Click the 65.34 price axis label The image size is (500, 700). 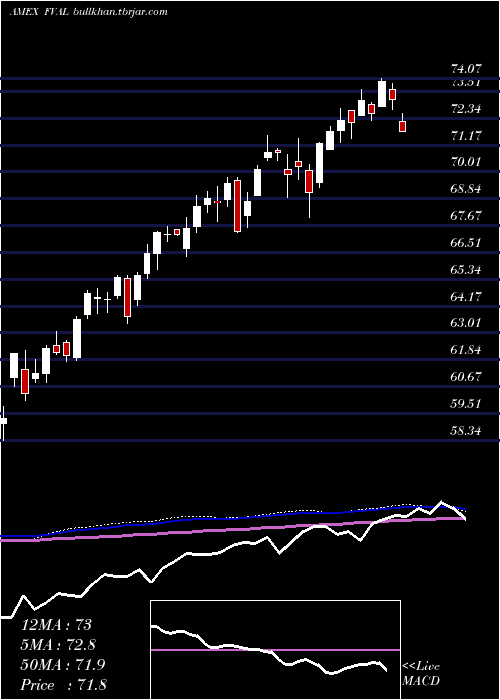click(466, 270)
